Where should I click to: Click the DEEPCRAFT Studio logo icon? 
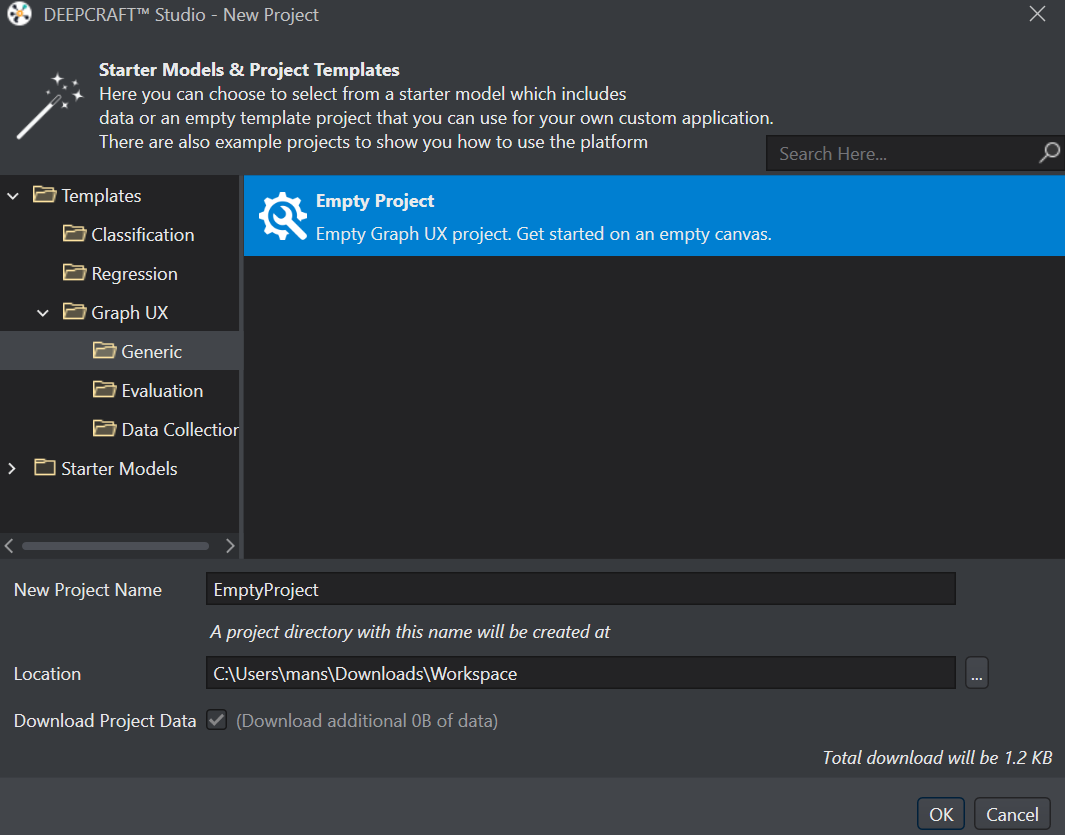coord(19,14)
